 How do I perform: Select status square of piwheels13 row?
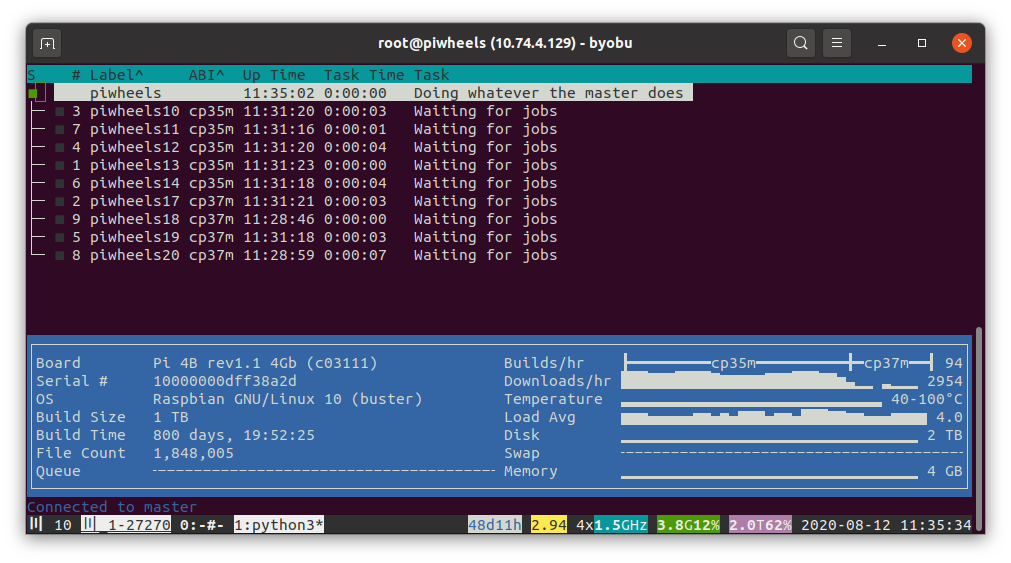(59, 166)
